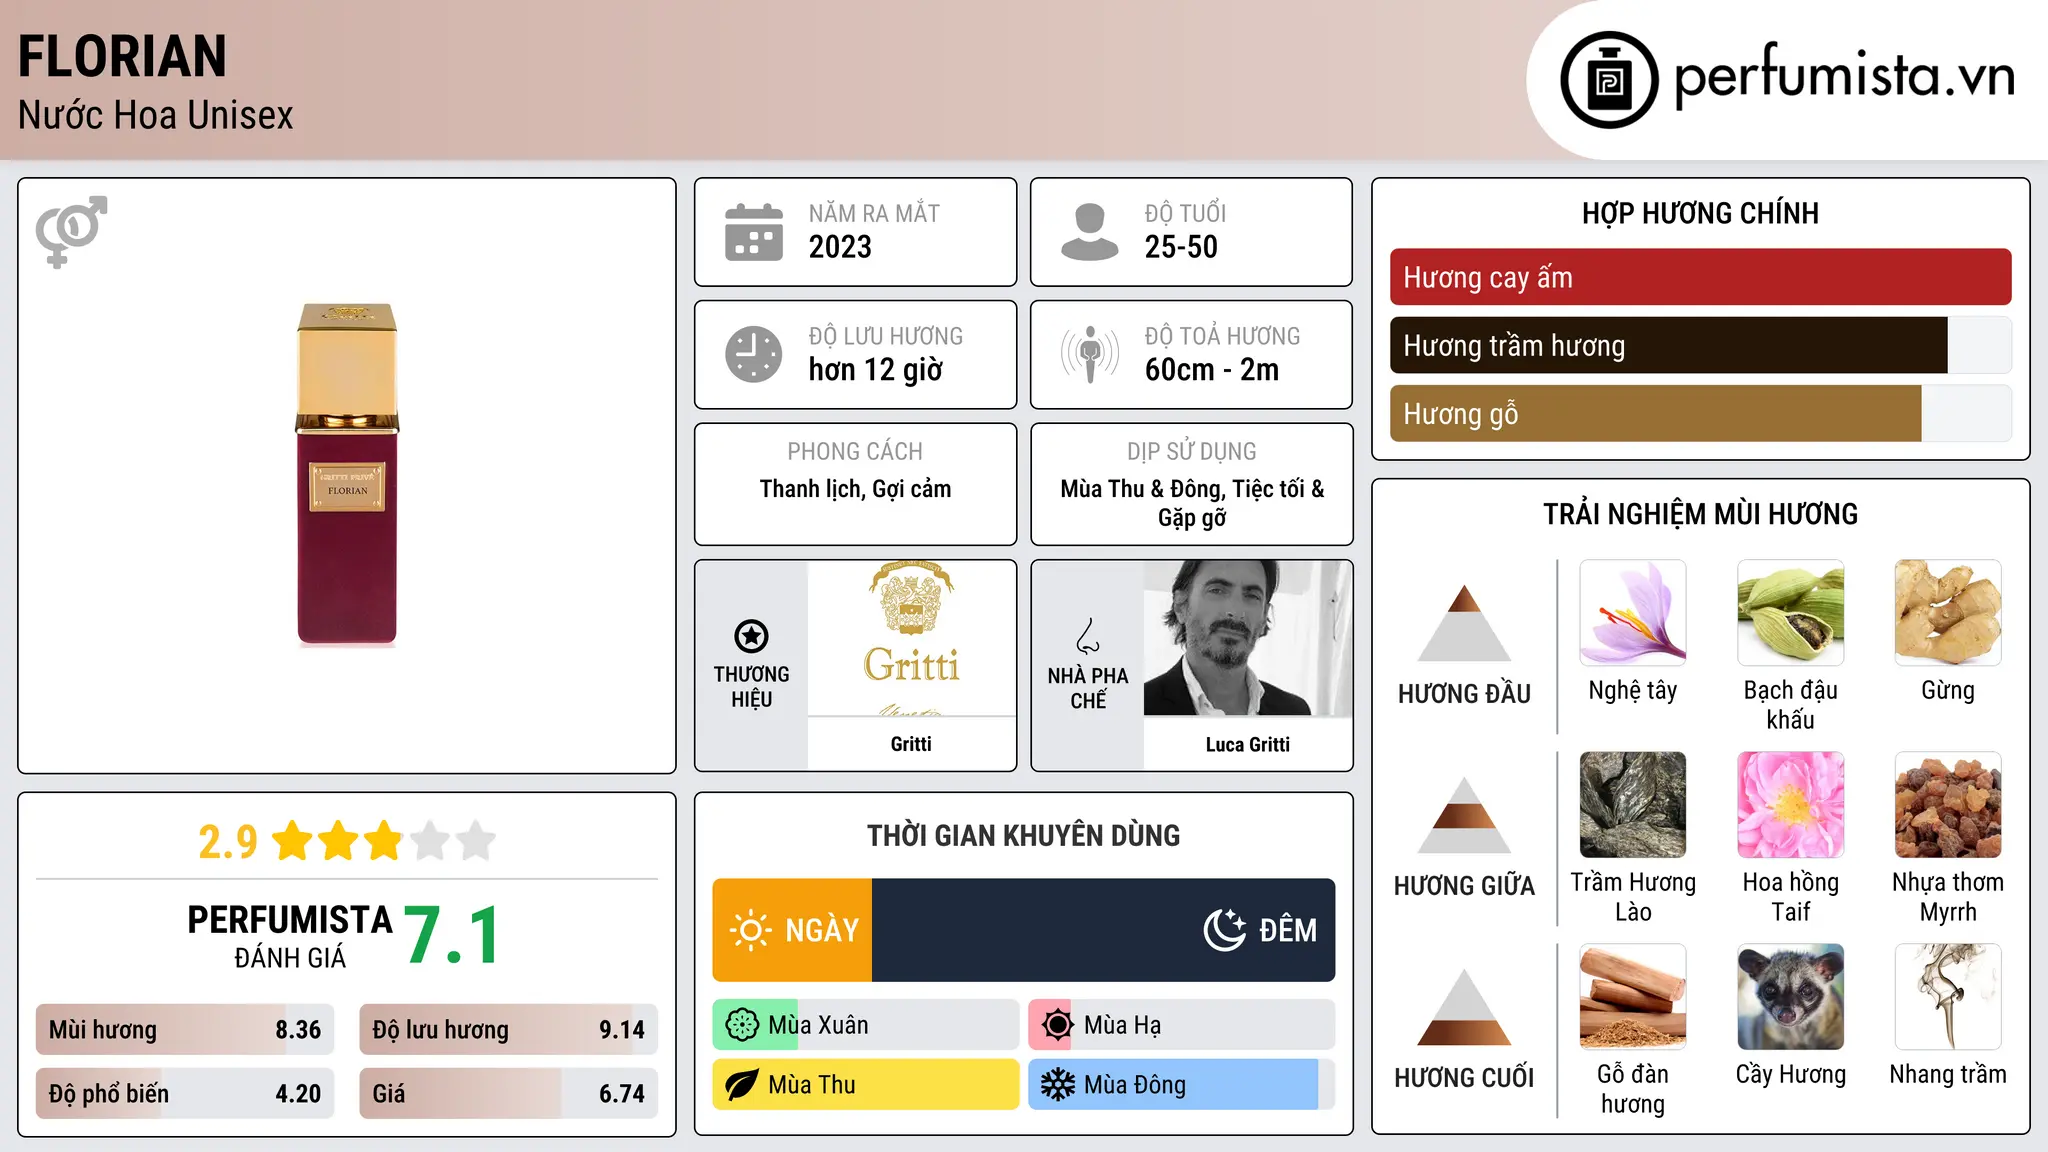Screen dimensions: 2048x1152
Task: Click the Trải nghiệm mùi hương heading
Action: [1700, 514]
